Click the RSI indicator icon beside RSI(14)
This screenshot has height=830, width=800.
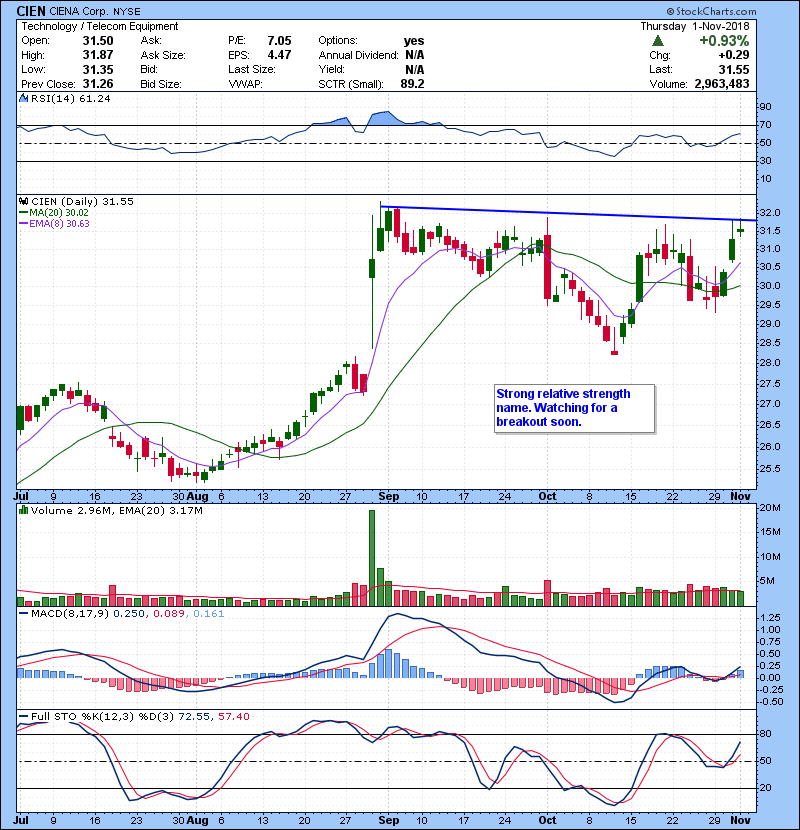(x=23, y=98)
